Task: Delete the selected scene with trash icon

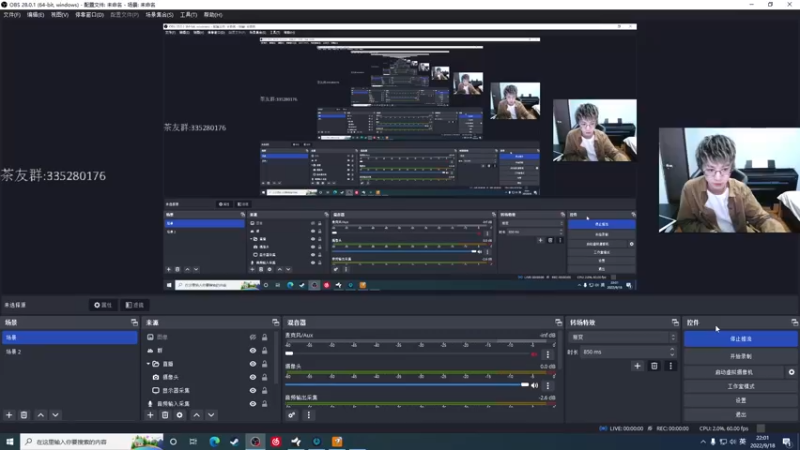Action: click(x=24, y=415)
